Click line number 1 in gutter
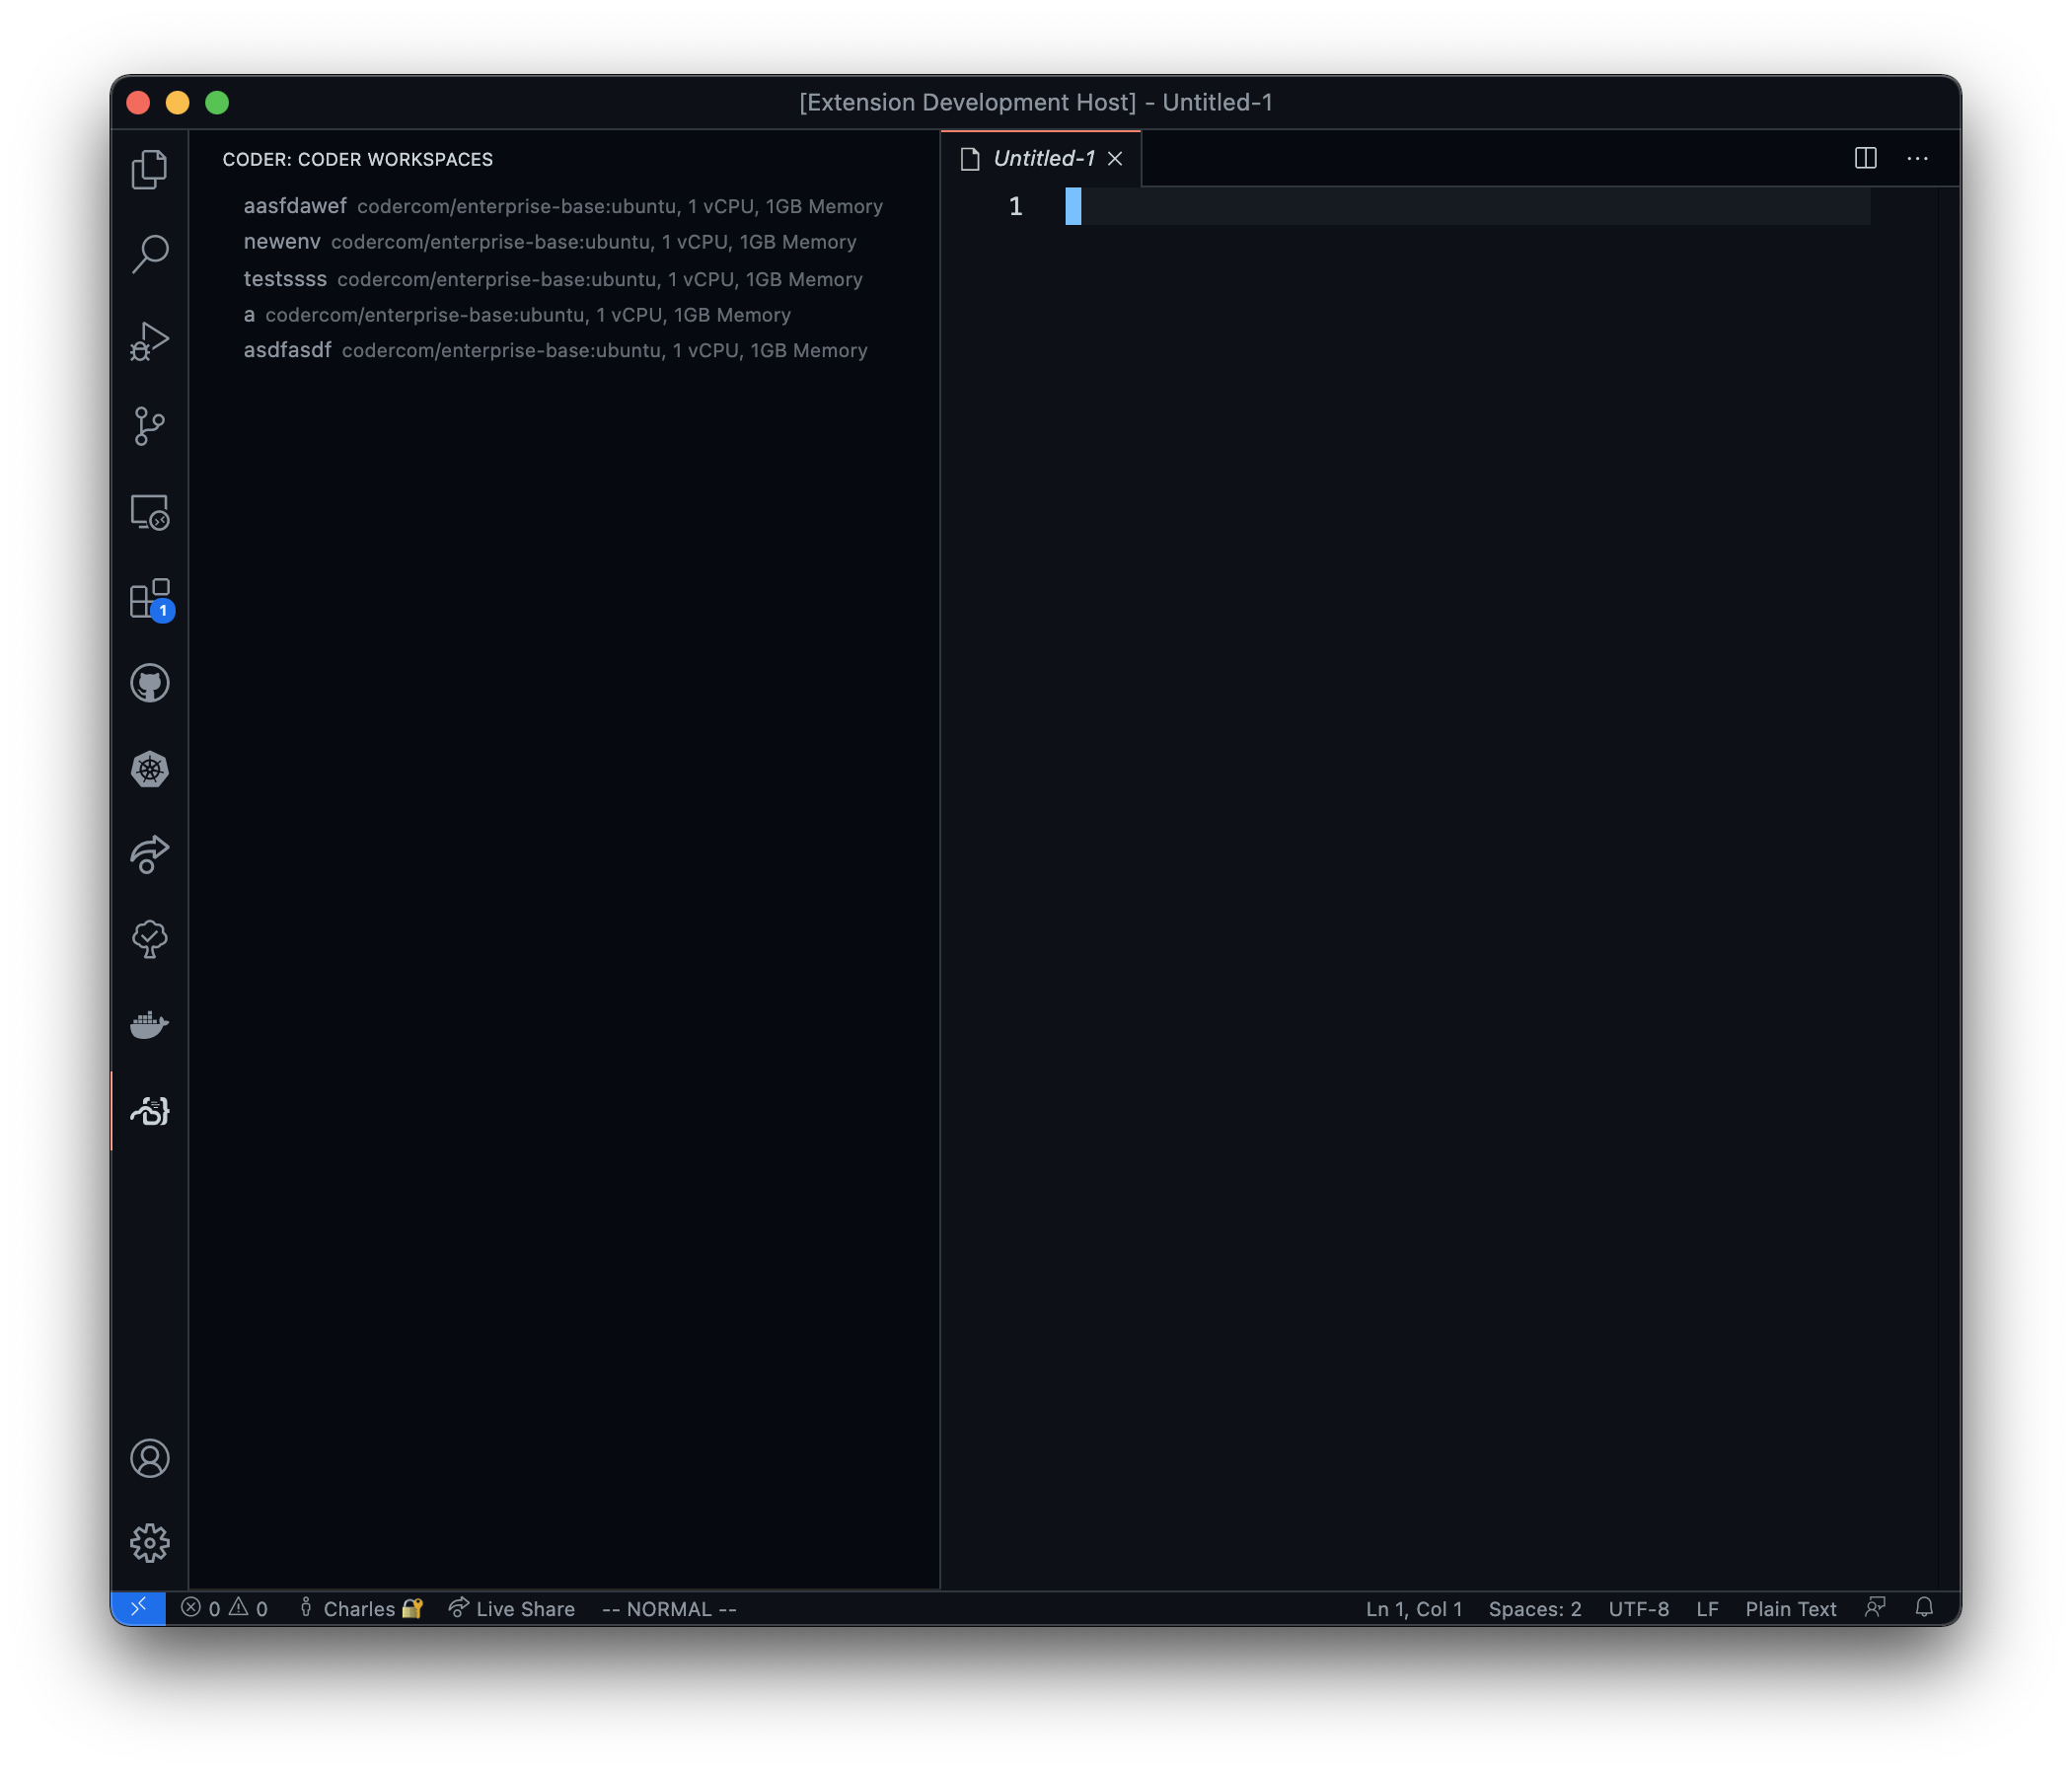This screenshot has height=1772, width=2072. pyautogui.click(x=1015, y=206)
